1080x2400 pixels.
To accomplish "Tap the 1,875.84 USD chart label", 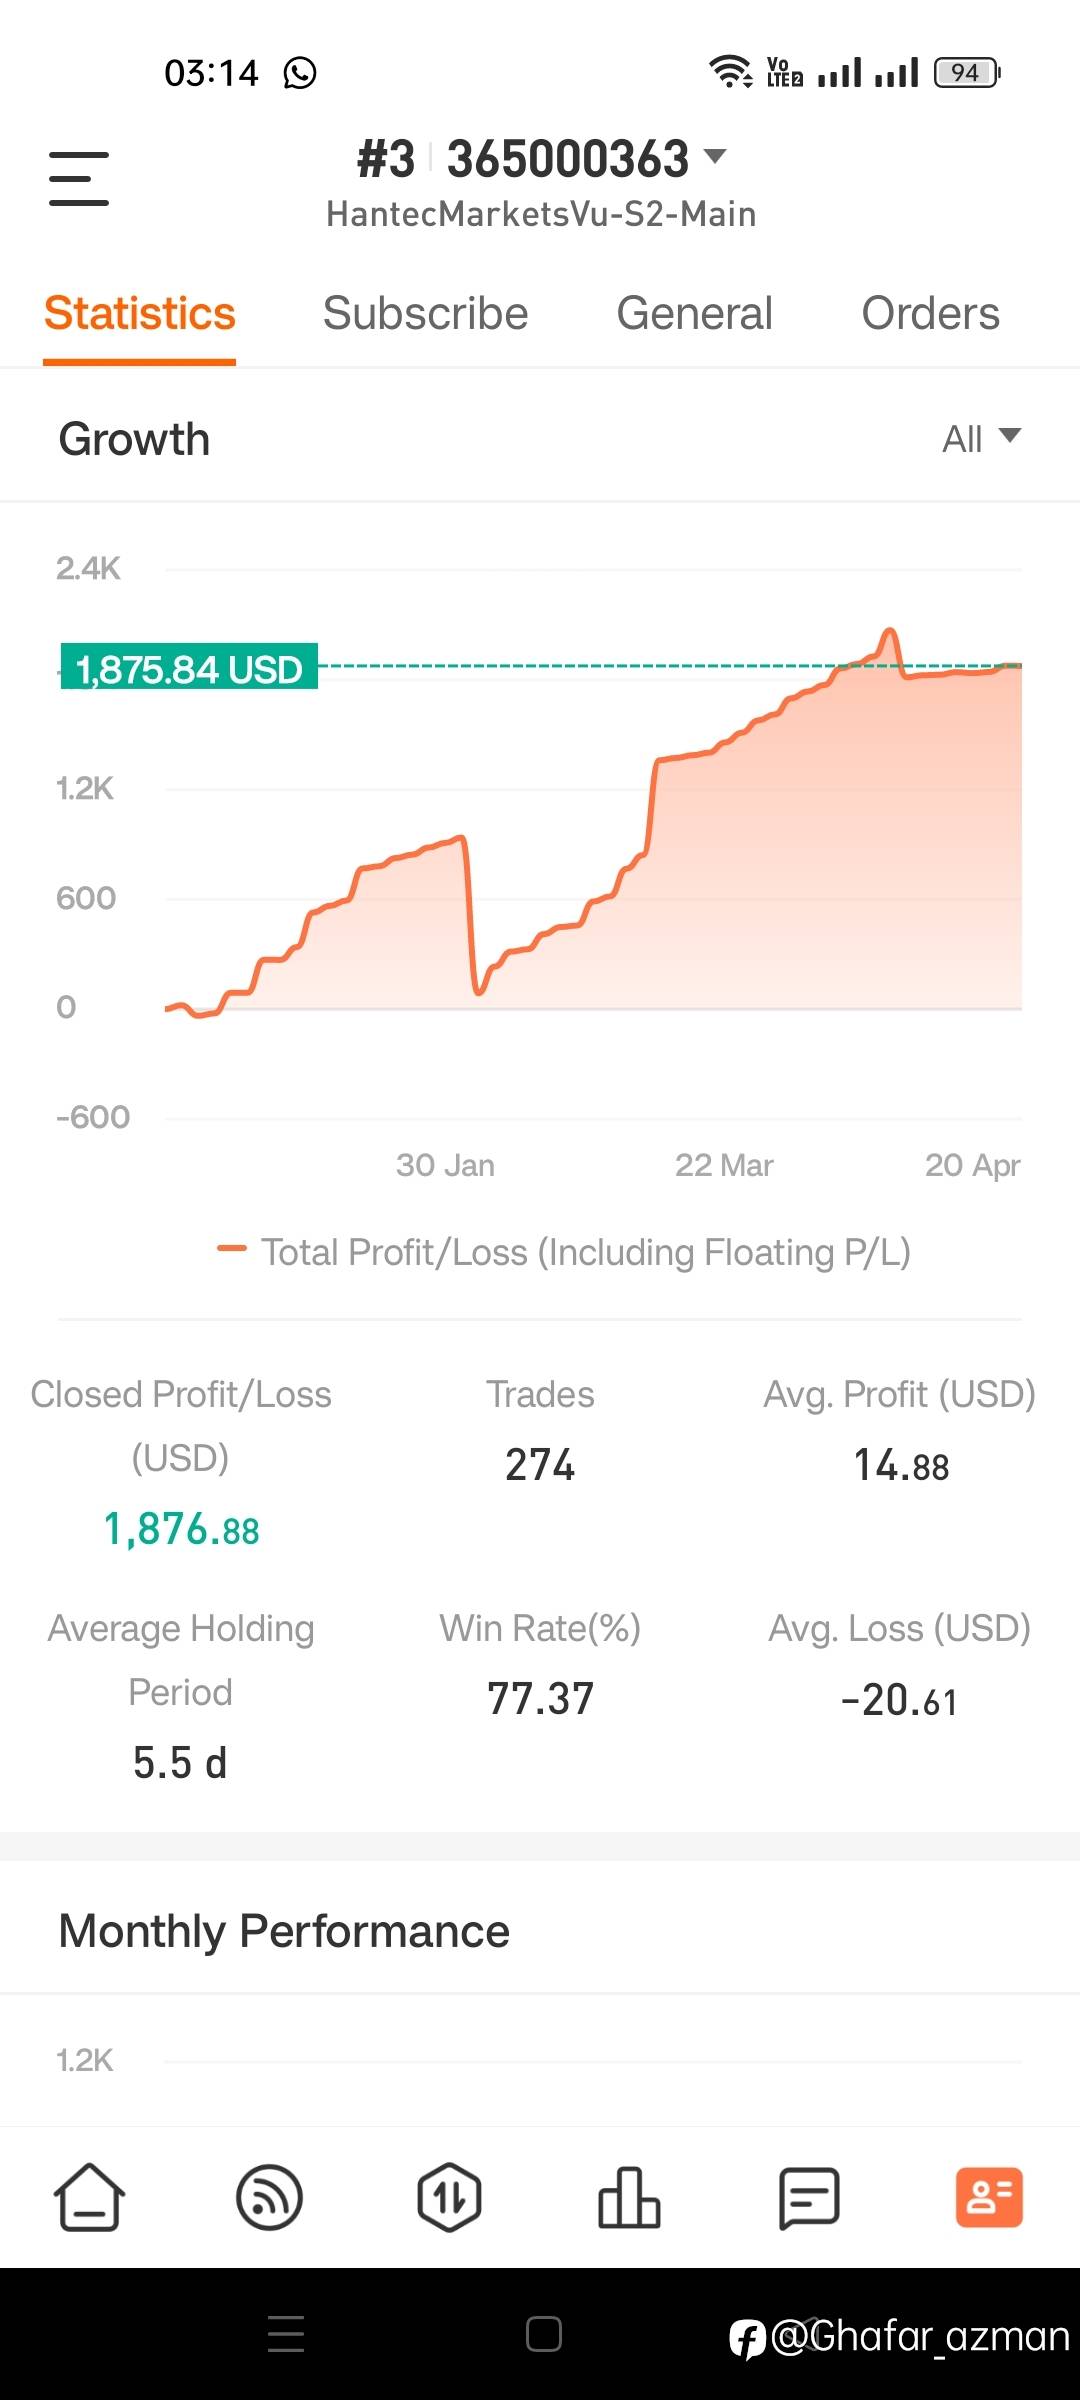I will [189, 668].
